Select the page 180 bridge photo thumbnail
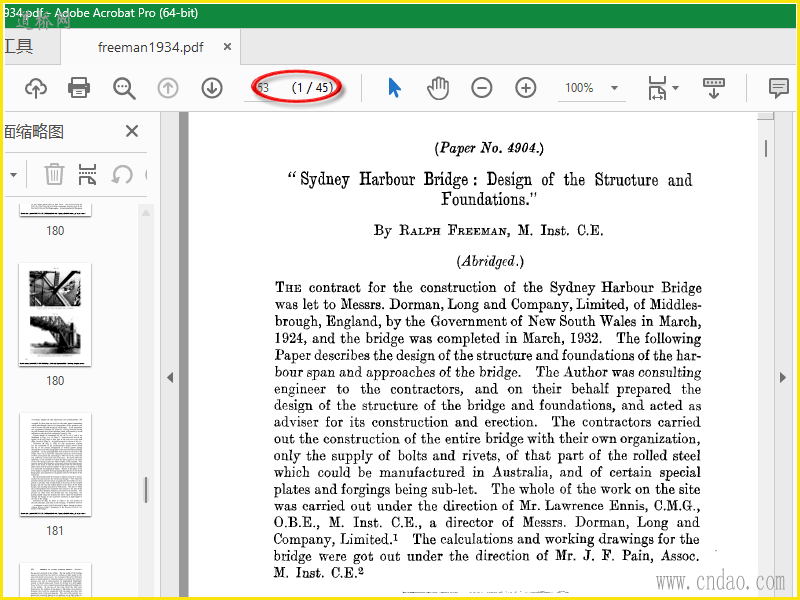Image resolution: width=800 pixels, height=600 pixels. pos(55,315)
